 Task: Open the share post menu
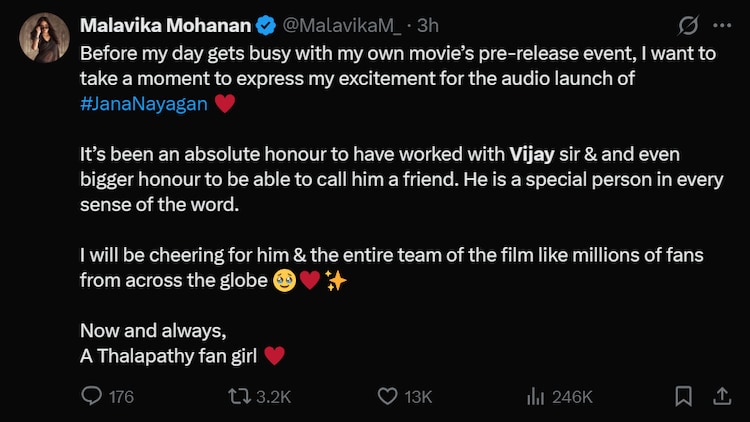tap(721, 396)
